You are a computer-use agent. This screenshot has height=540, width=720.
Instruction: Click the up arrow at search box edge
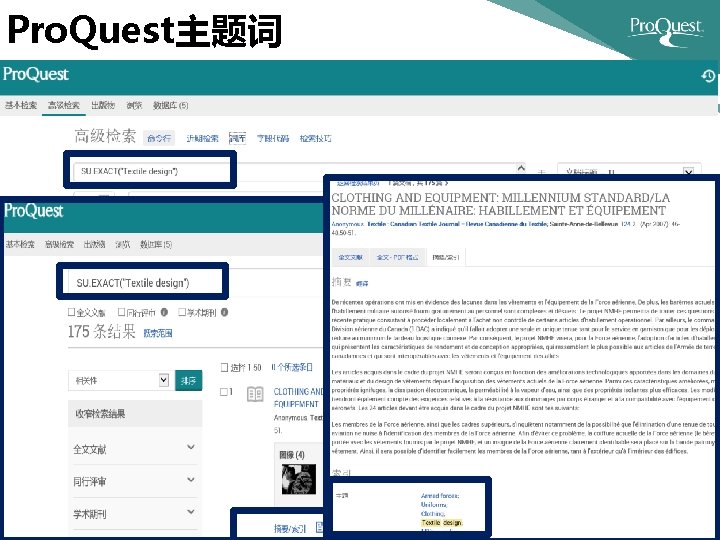521,168
